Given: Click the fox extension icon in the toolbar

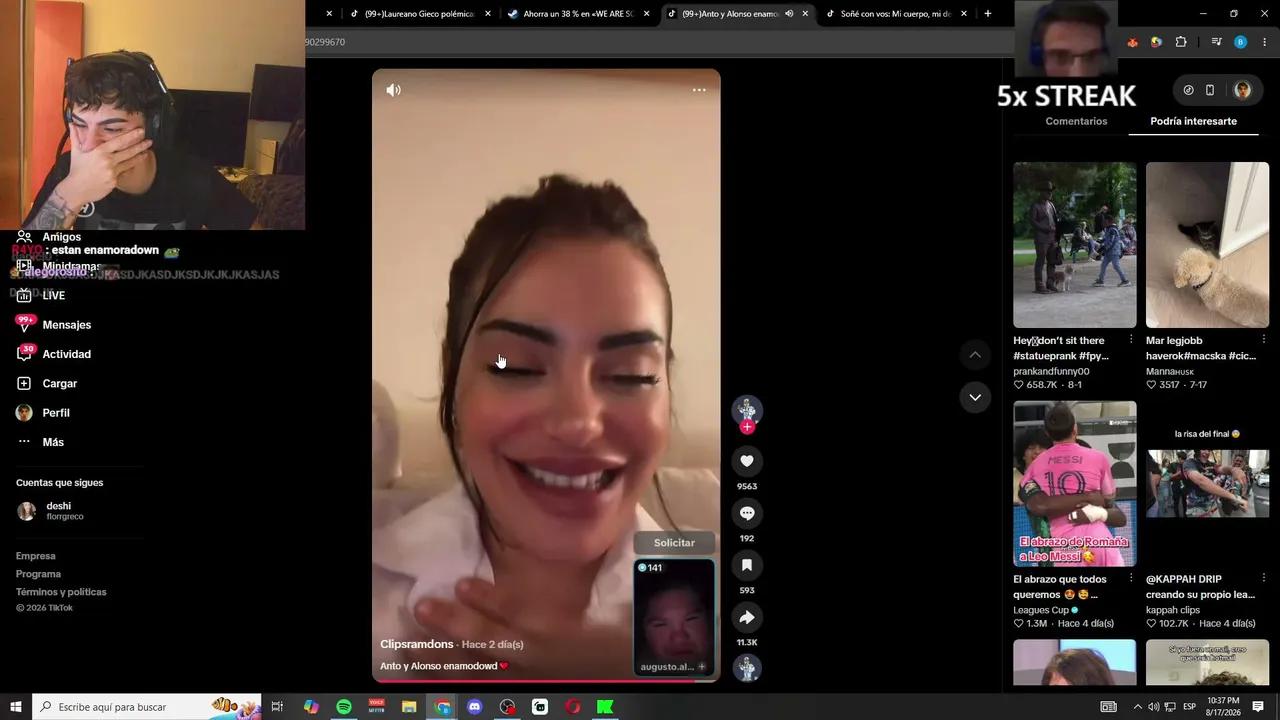Looking at the screenshot, I should 1132,42.
